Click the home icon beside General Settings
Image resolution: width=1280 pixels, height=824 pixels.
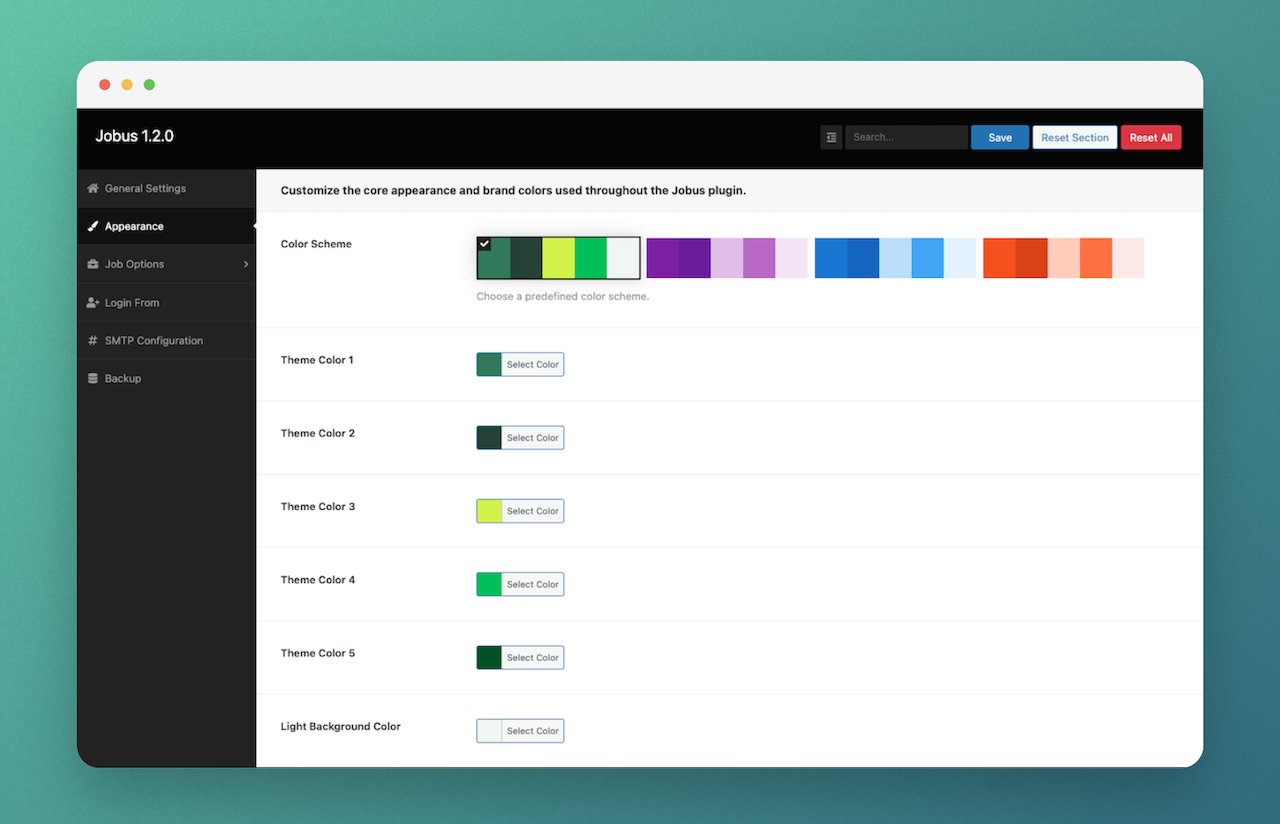click(x=91, y=188)
